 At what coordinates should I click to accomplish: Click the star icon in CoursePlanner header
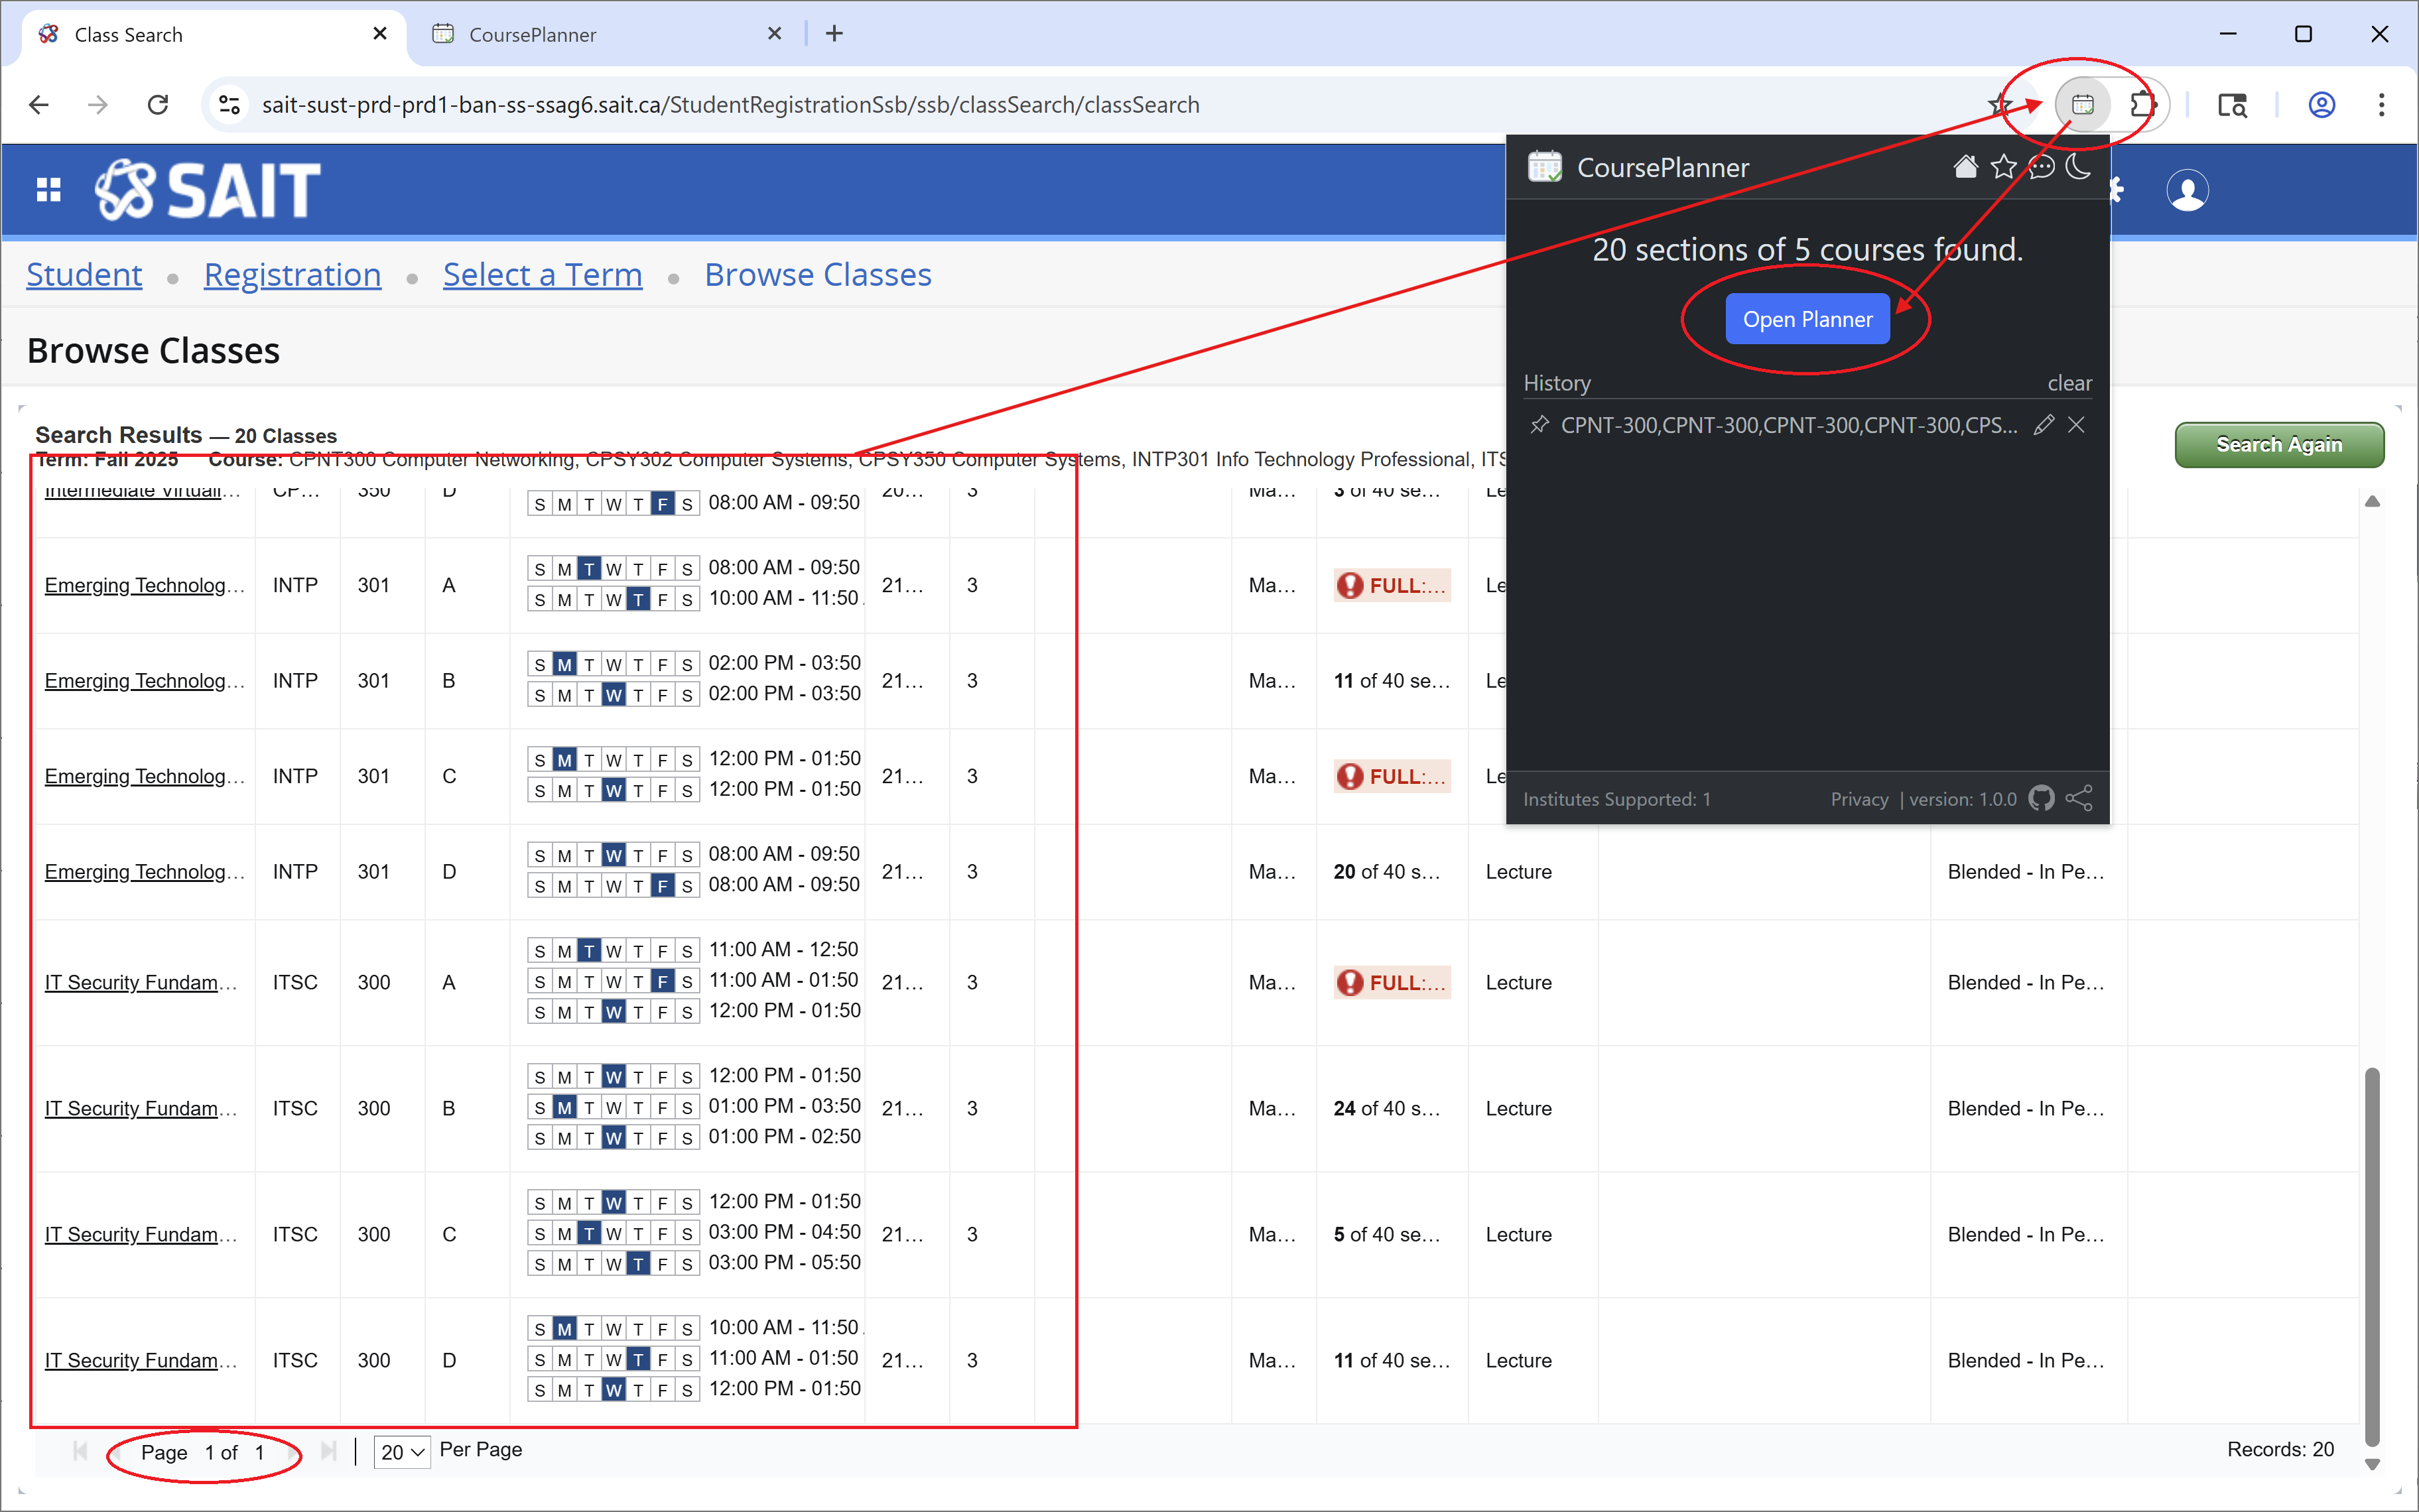pyautogui.click(x=2003, y=167)
